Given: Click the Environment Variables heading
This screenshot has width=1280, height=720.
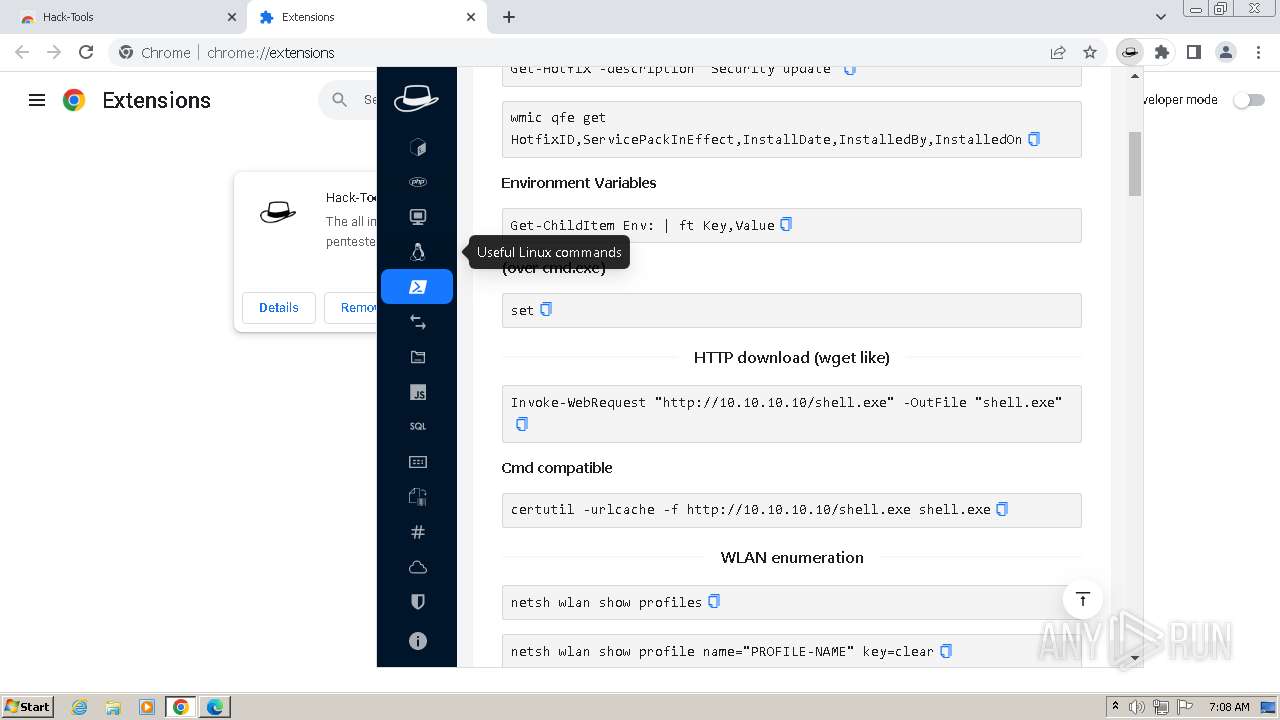Looking at the screenshot, I should click(x=579, y=183).
